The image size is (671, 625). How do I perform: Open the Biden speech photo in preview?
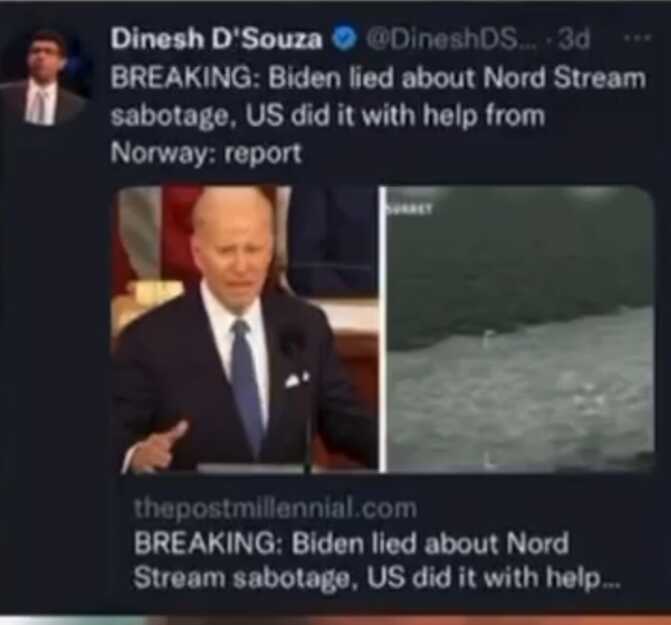(245, 329)
